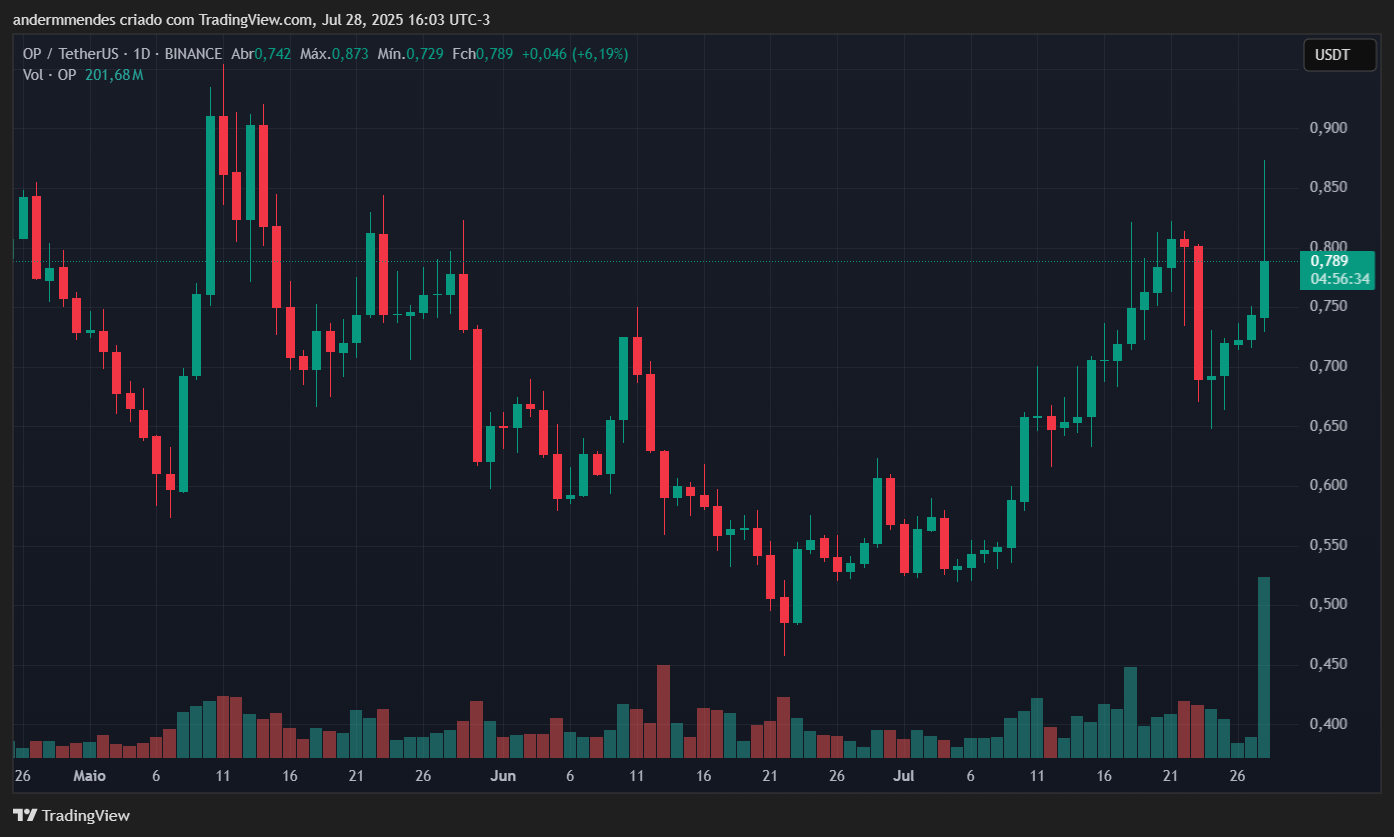Screen dimensions: 1394x837
Task: Click the 04:56:34 candle countdown timer
Action: click(1339, 279)
